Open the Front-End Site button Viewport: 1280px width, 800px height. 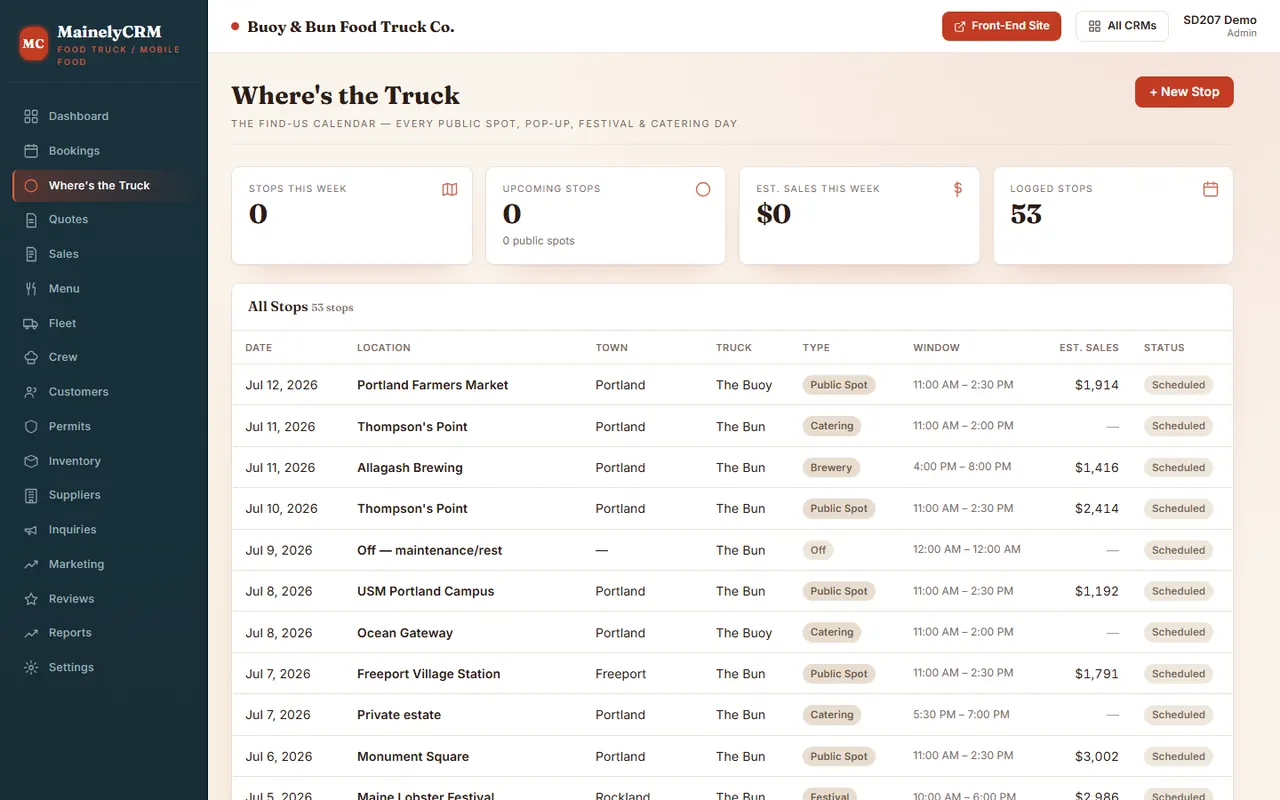[x=1001, y=26]
